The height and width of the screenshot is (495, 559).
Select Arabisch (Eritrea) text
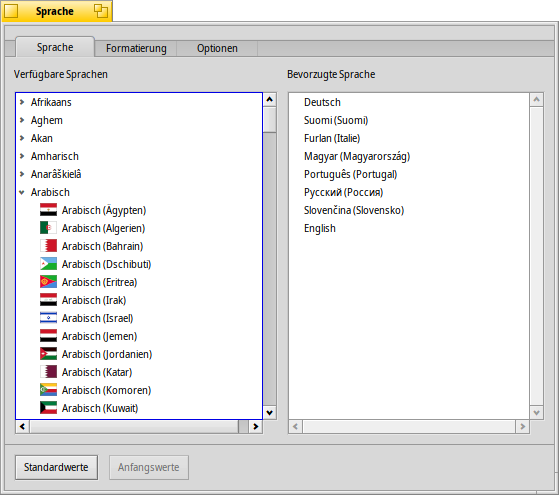pos(99,282)
